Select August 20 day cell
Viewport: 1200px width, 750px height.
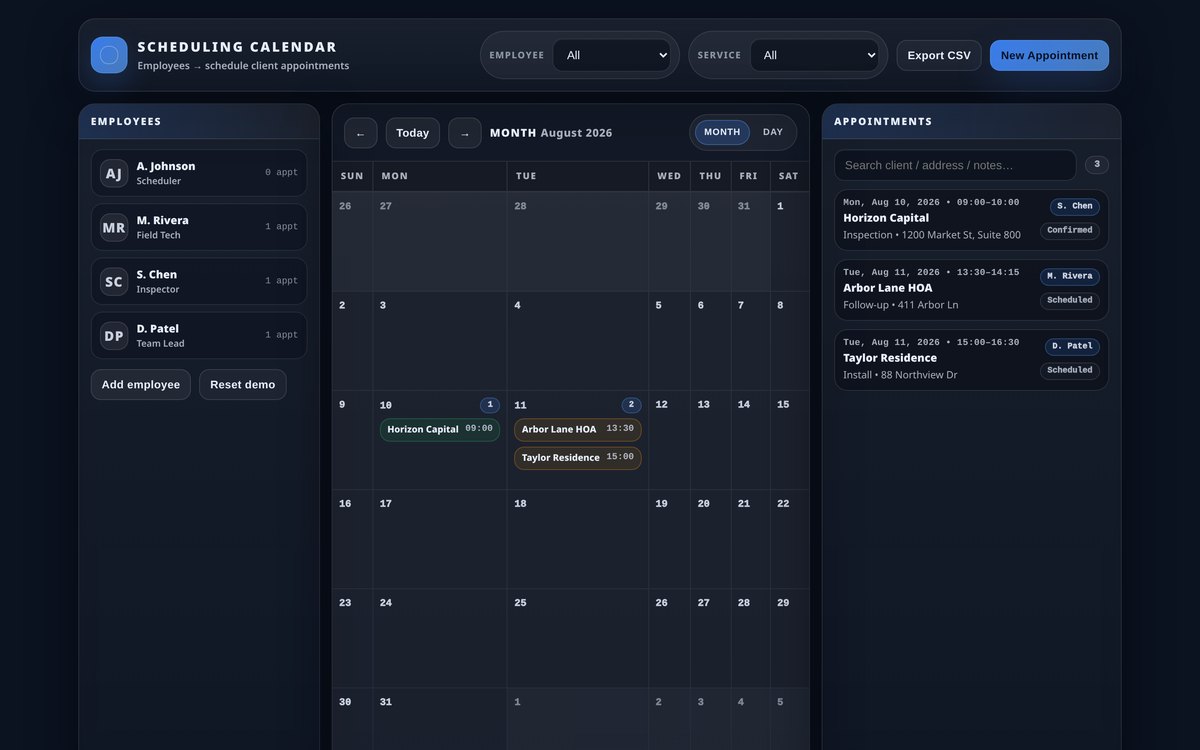[710, 539]
